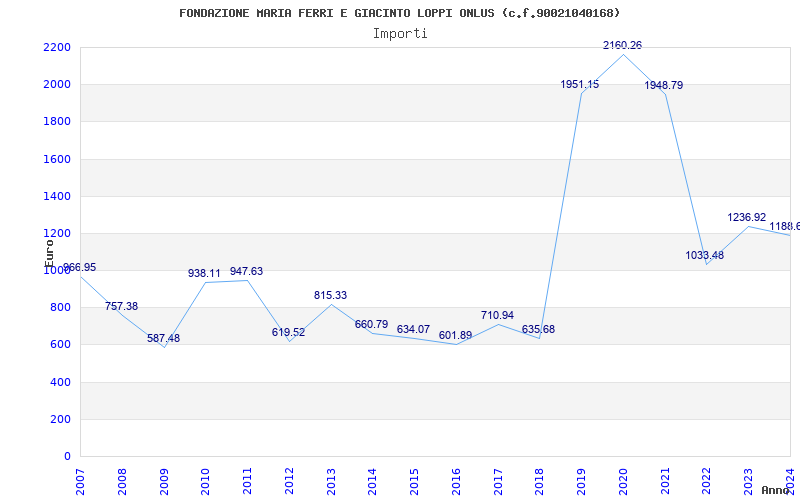Click the 2000 y-axis tick label
The image size is (800, 500).
pos(57,85)
